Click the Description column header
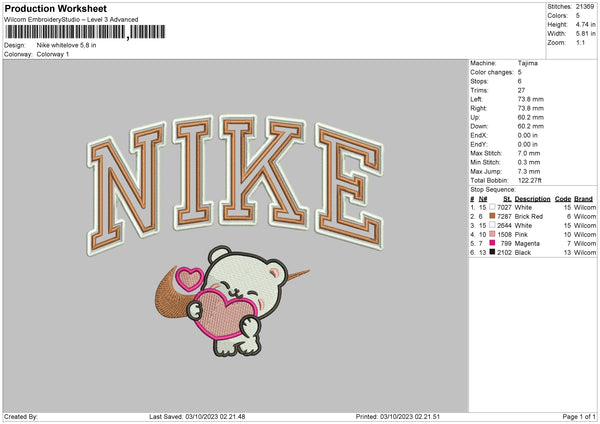This screenshot has width=600, height=424. pos(532,199)
